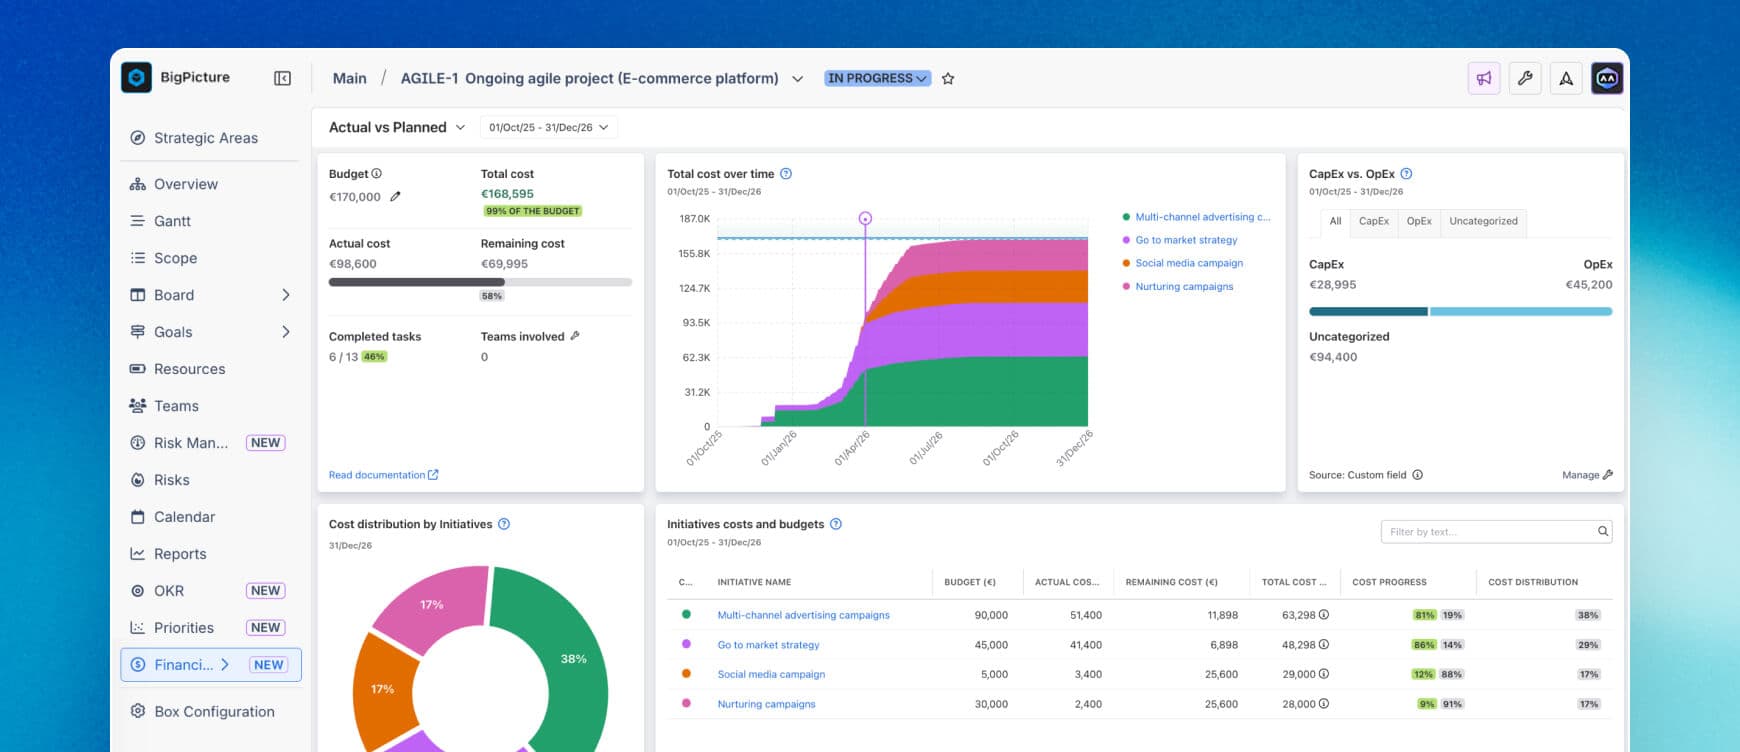
Task: Toggle Nurturing campaigns legend entry
Action: (1178, 286)
